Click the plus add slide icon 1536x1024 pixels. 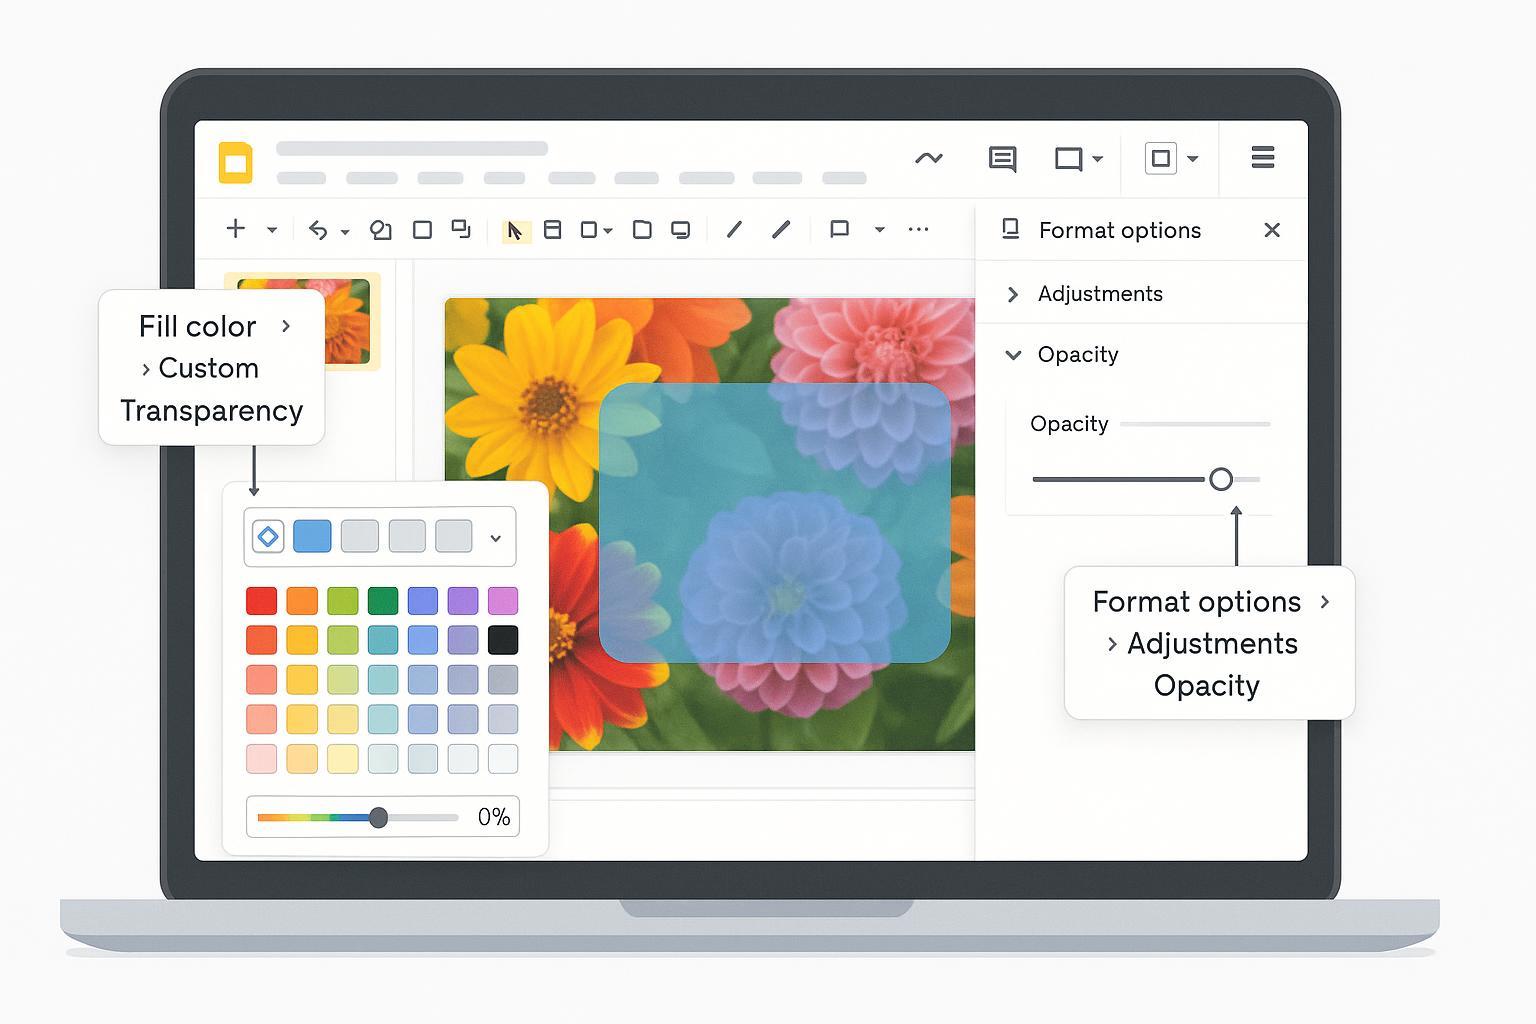(236, 229)
